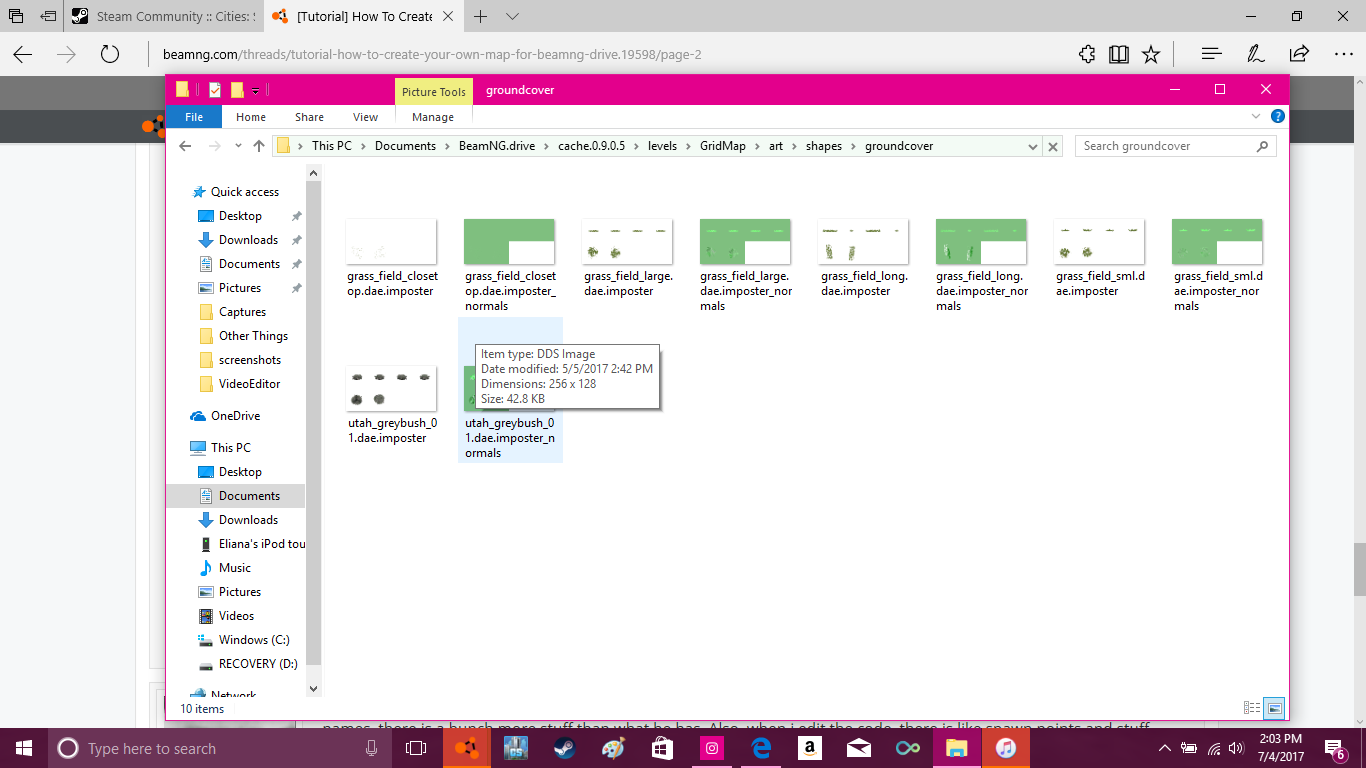Open Captures folder in Quick access
The height and width of the screenshot is (768, 1366).
[x=242, y=312]
